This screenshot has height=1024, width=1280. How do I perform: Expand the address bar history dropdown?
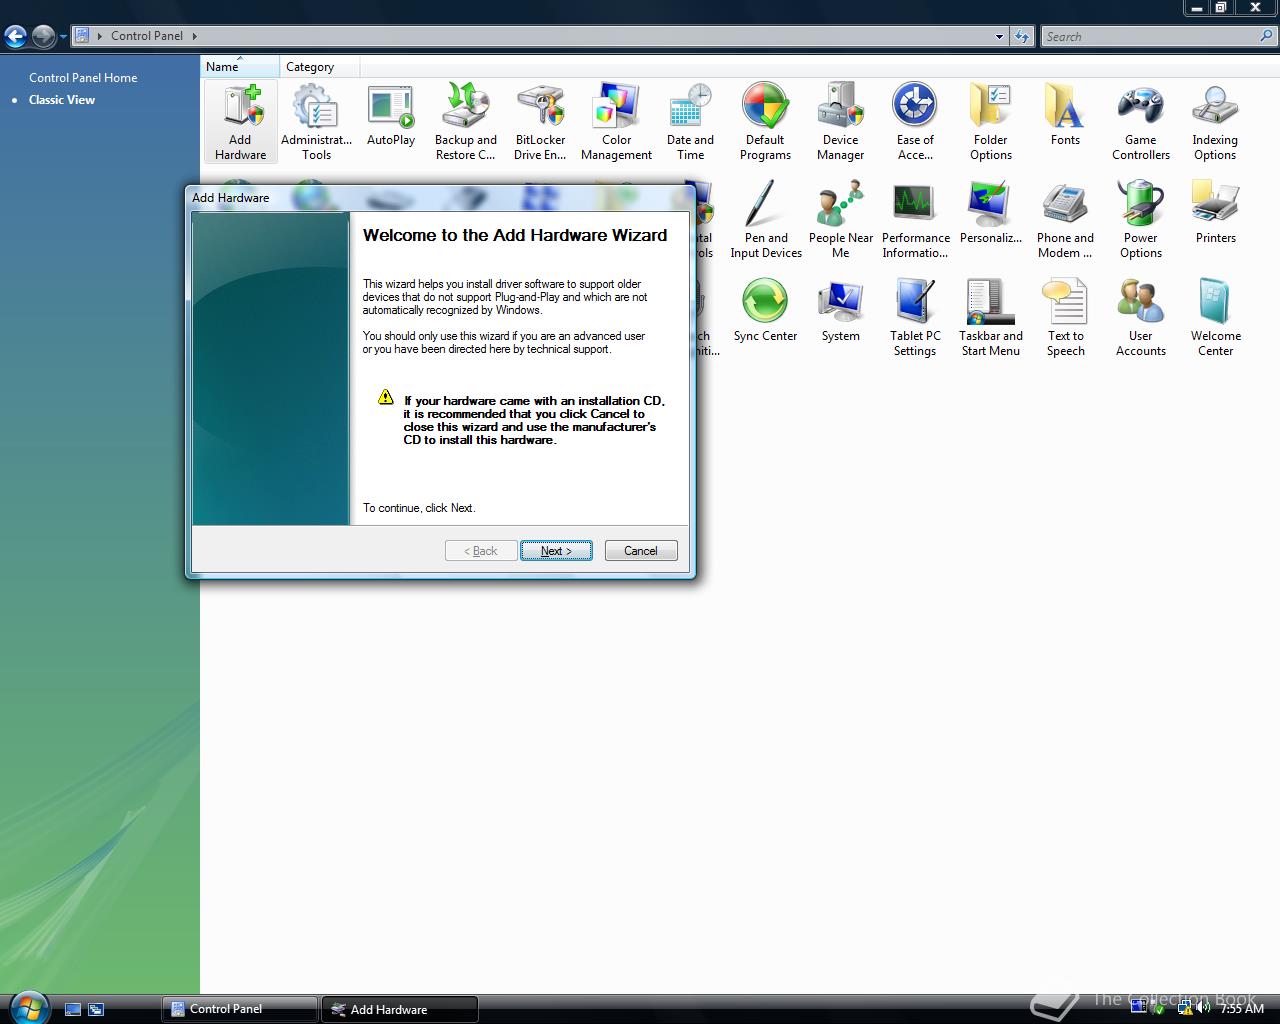point(999,37)
